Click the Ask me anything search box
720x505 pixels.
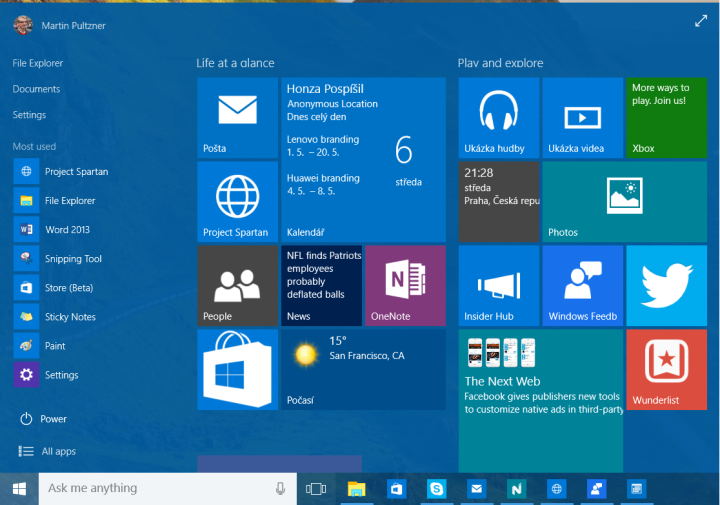pos(168,489)
